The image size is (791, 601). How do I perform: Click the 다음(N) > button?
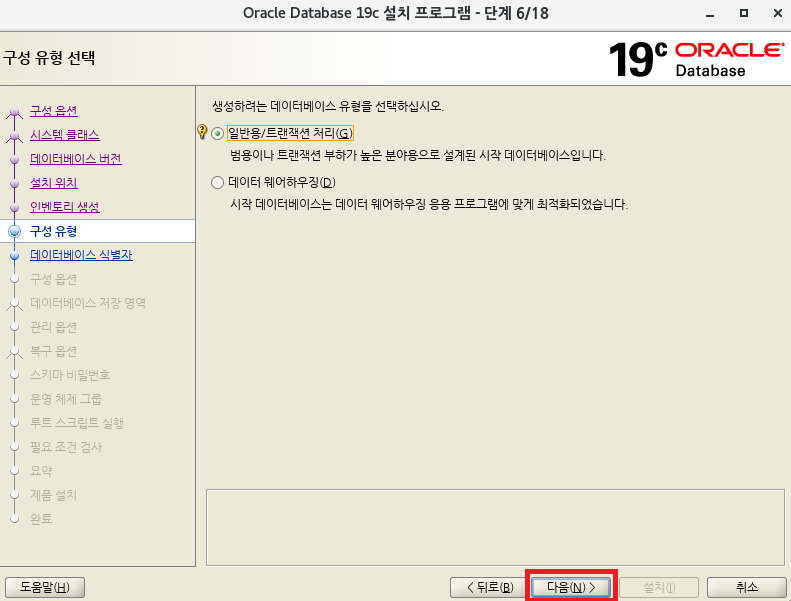571,587
